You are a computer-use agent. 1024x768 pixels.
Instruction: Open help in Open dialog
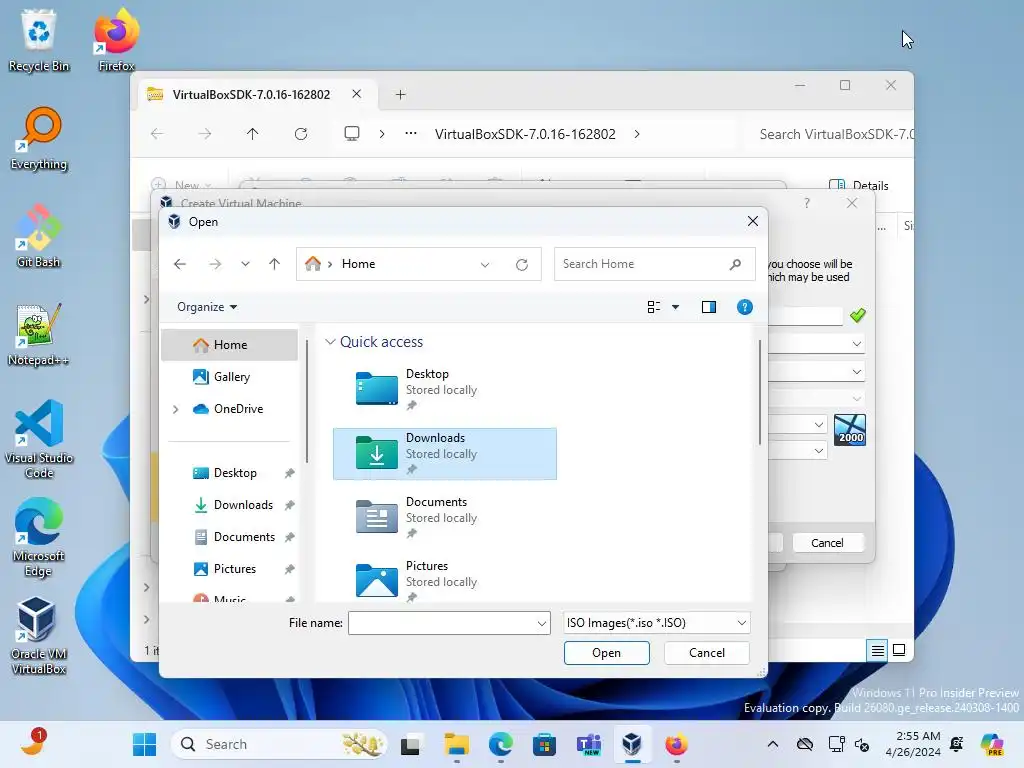coord(744,307)
